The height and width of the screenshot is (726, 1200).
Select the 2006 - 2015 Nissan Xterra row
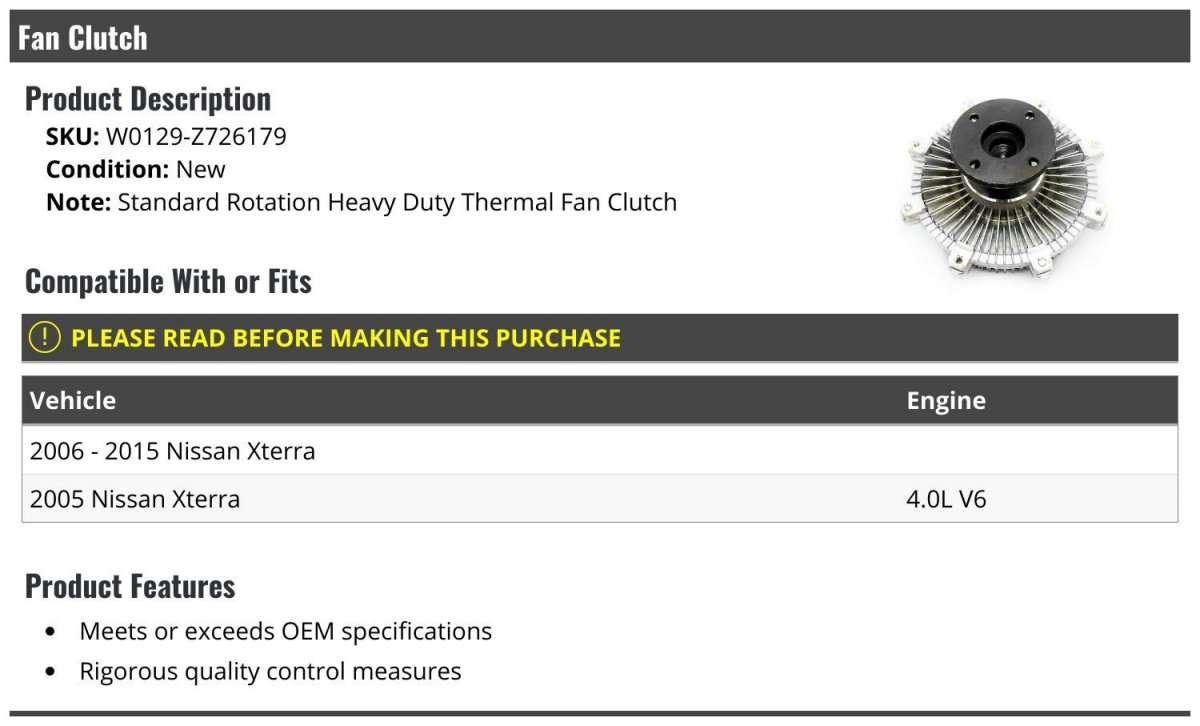(x=600, y=451)
